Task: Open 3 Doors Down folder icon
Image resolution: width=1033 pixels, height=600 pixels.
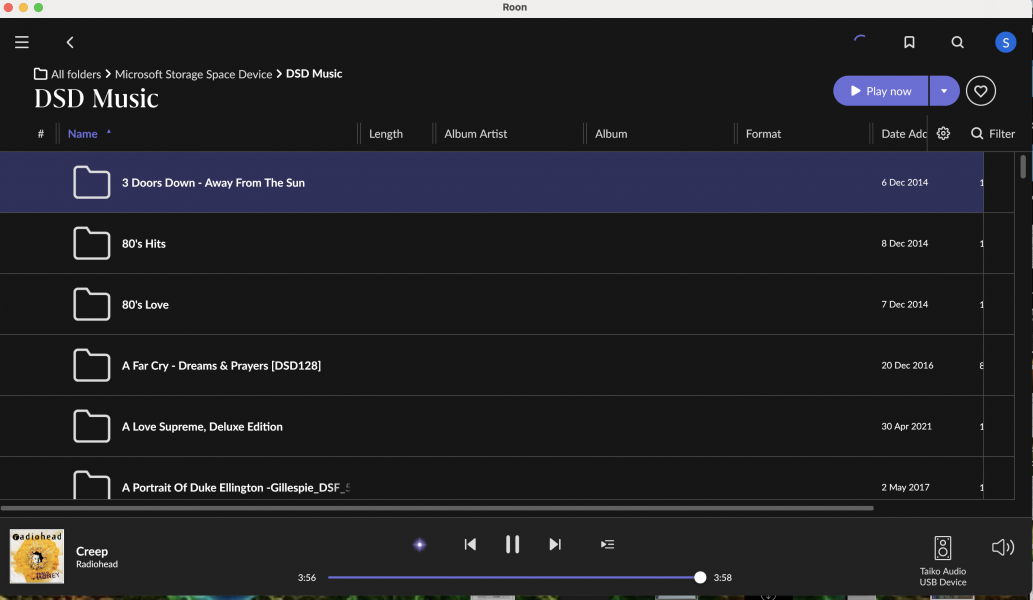Action: coord(92,182)
